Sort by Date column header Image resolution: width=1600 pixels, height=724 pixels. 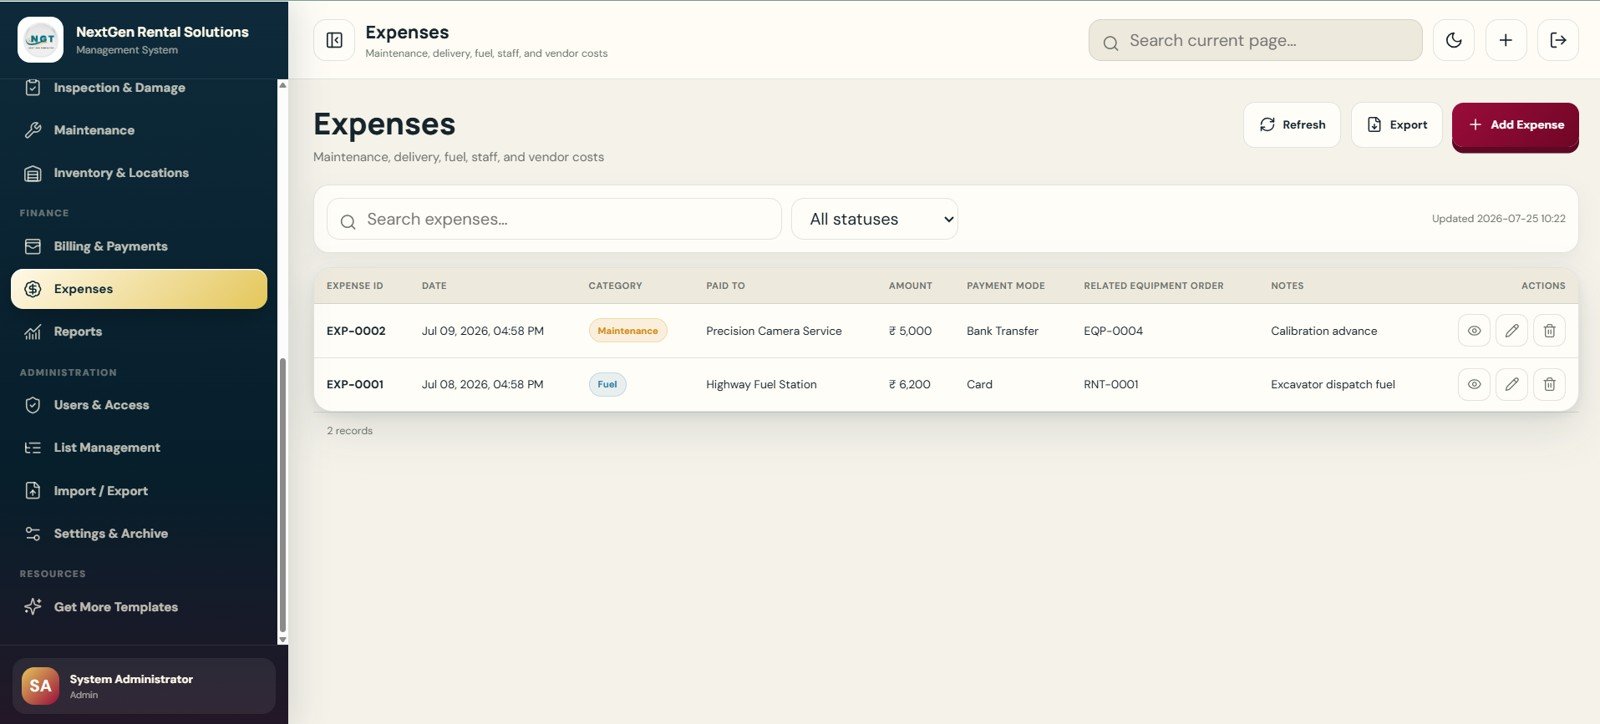434,286
